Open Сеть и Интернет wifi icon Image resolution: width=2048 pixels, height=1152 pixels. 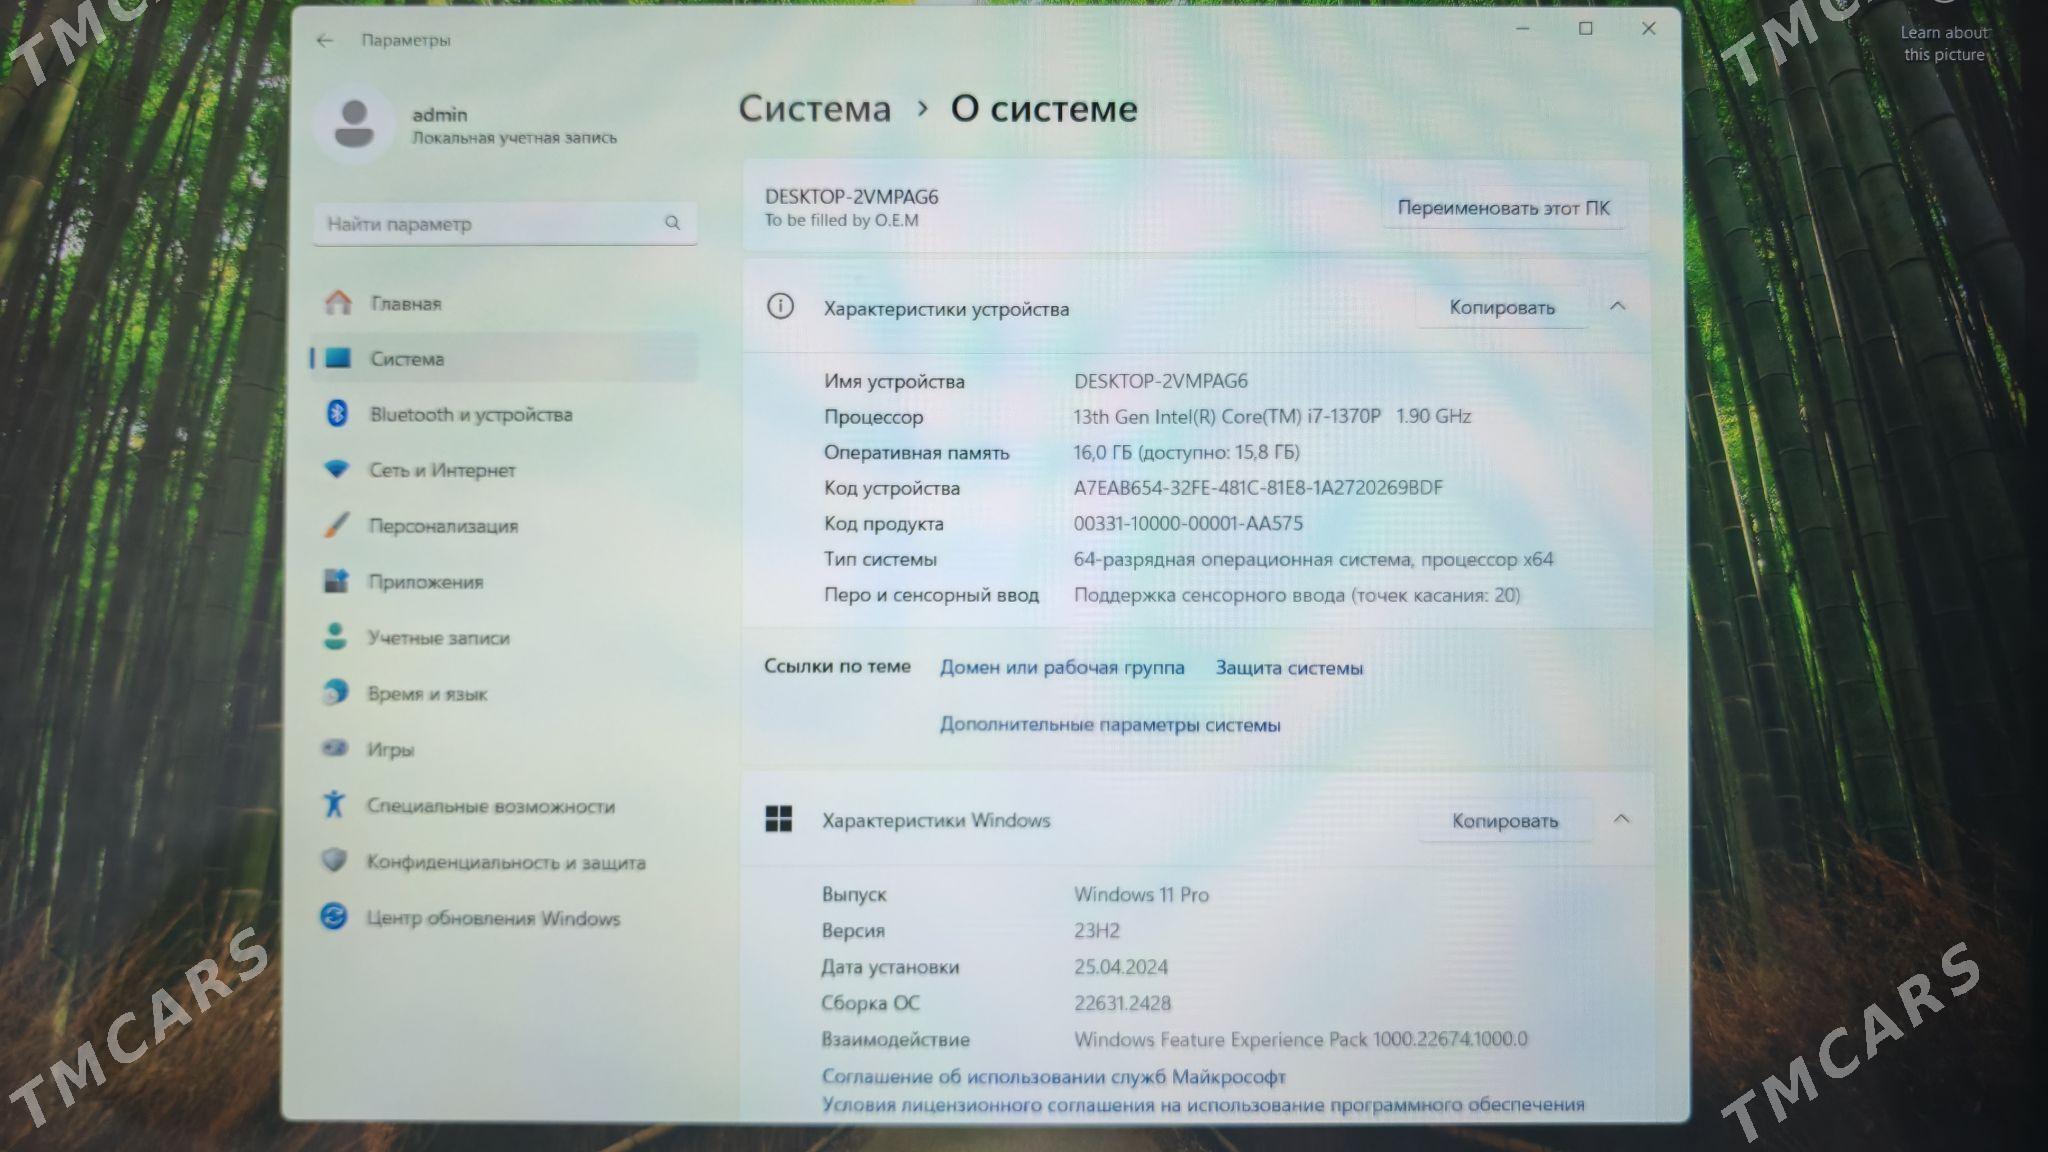pyautogui.click(x=337, y=469)
